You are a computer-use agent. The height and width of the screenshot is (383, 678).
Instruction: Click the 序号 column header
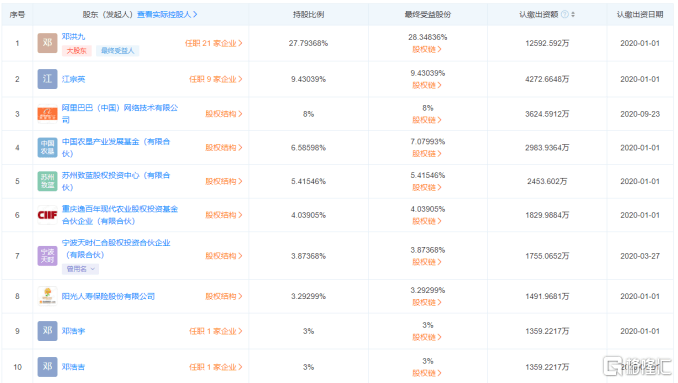click(x=17, y=14)
